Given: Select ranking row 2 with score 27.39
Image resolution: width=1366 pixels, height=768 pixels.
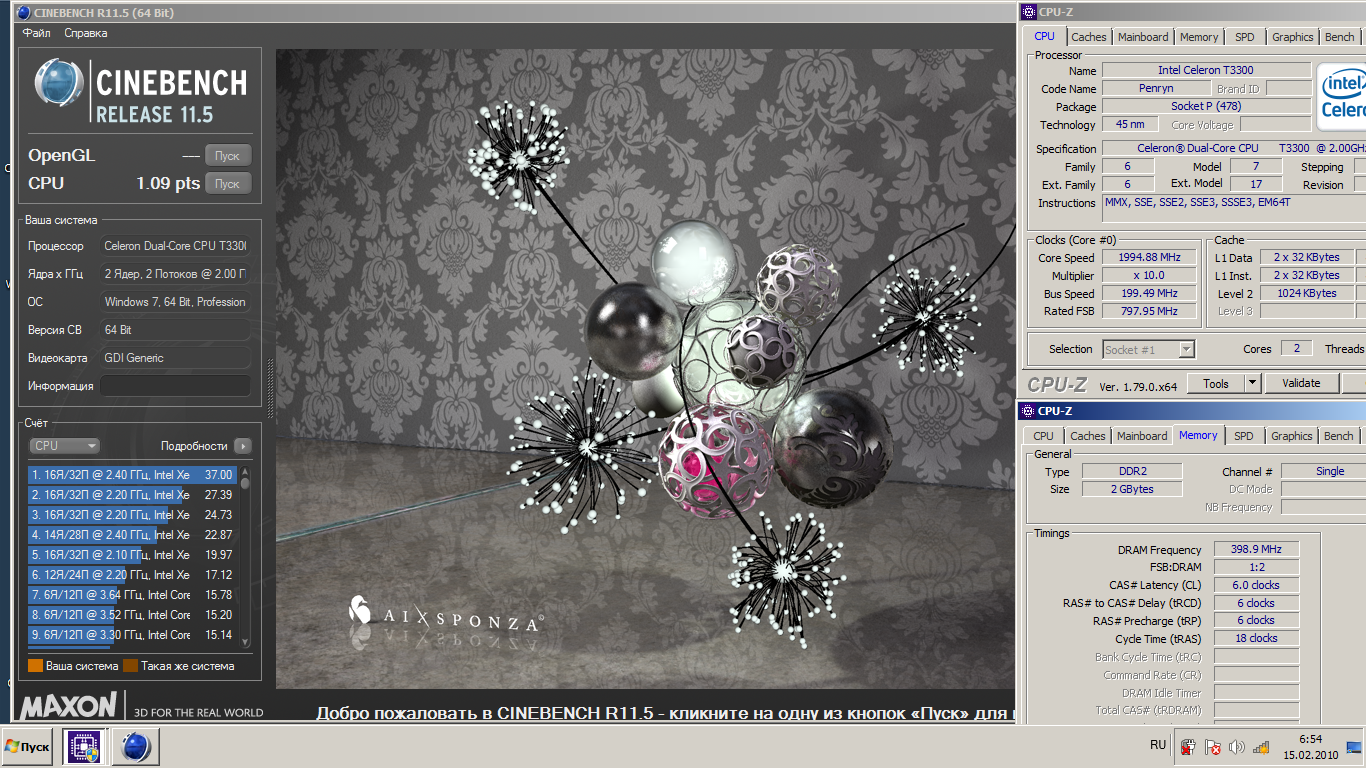Looking at the screenshot, I should point(132,495).
